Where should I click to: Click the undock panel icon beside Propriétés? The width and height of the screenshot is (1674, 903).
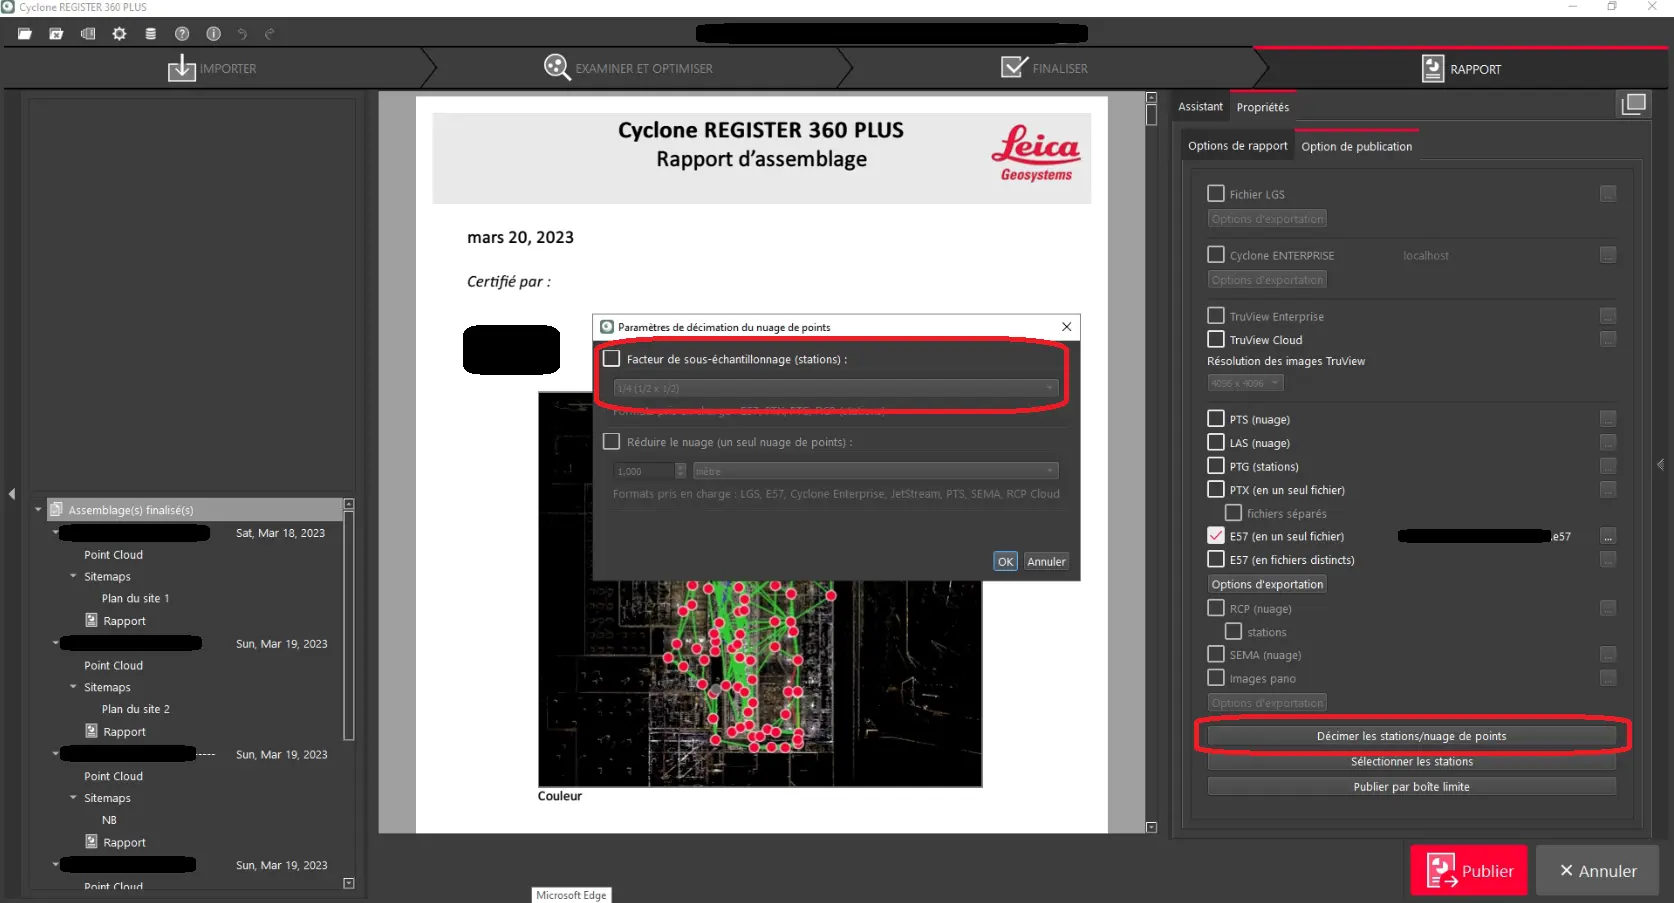click(1633, 104)
